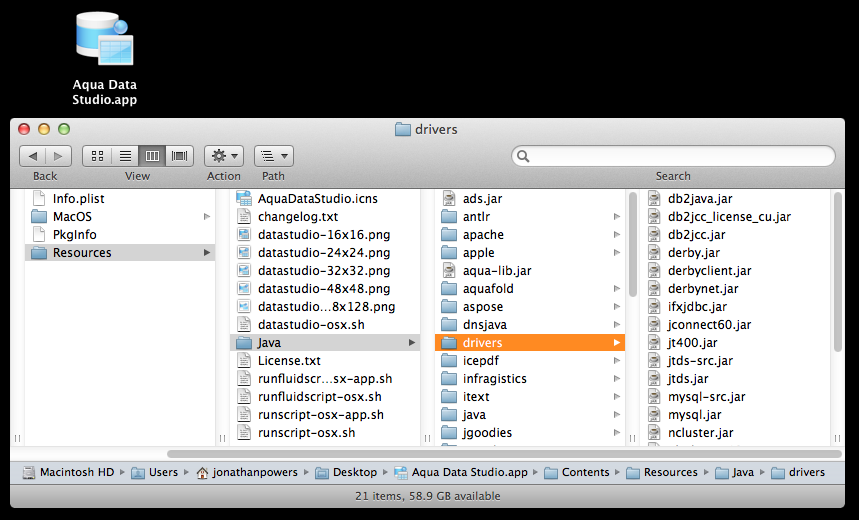The width and height of the screenshot is (859, 520).
Task: Select the jgoodies folder icon
Action: coord(449,432)
